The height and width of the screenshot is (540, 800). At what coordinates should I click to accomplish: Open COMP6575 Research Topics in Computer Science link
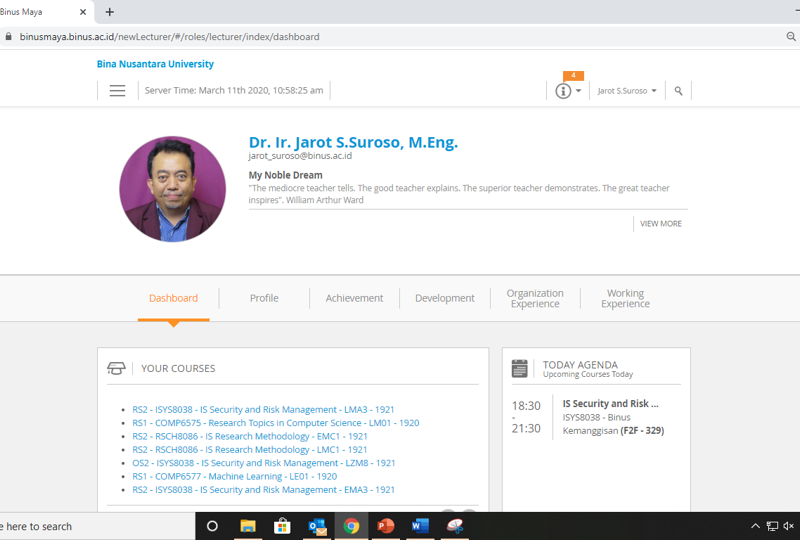[x=275, y=423]
